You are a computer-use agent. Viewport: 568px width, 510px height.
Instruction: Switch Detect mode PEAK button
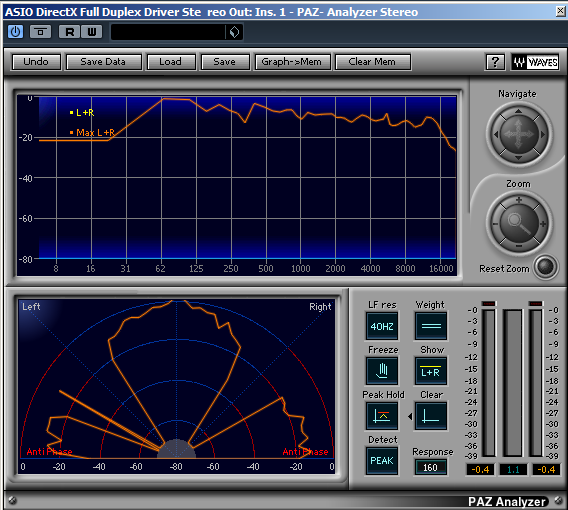coord(382,461)
